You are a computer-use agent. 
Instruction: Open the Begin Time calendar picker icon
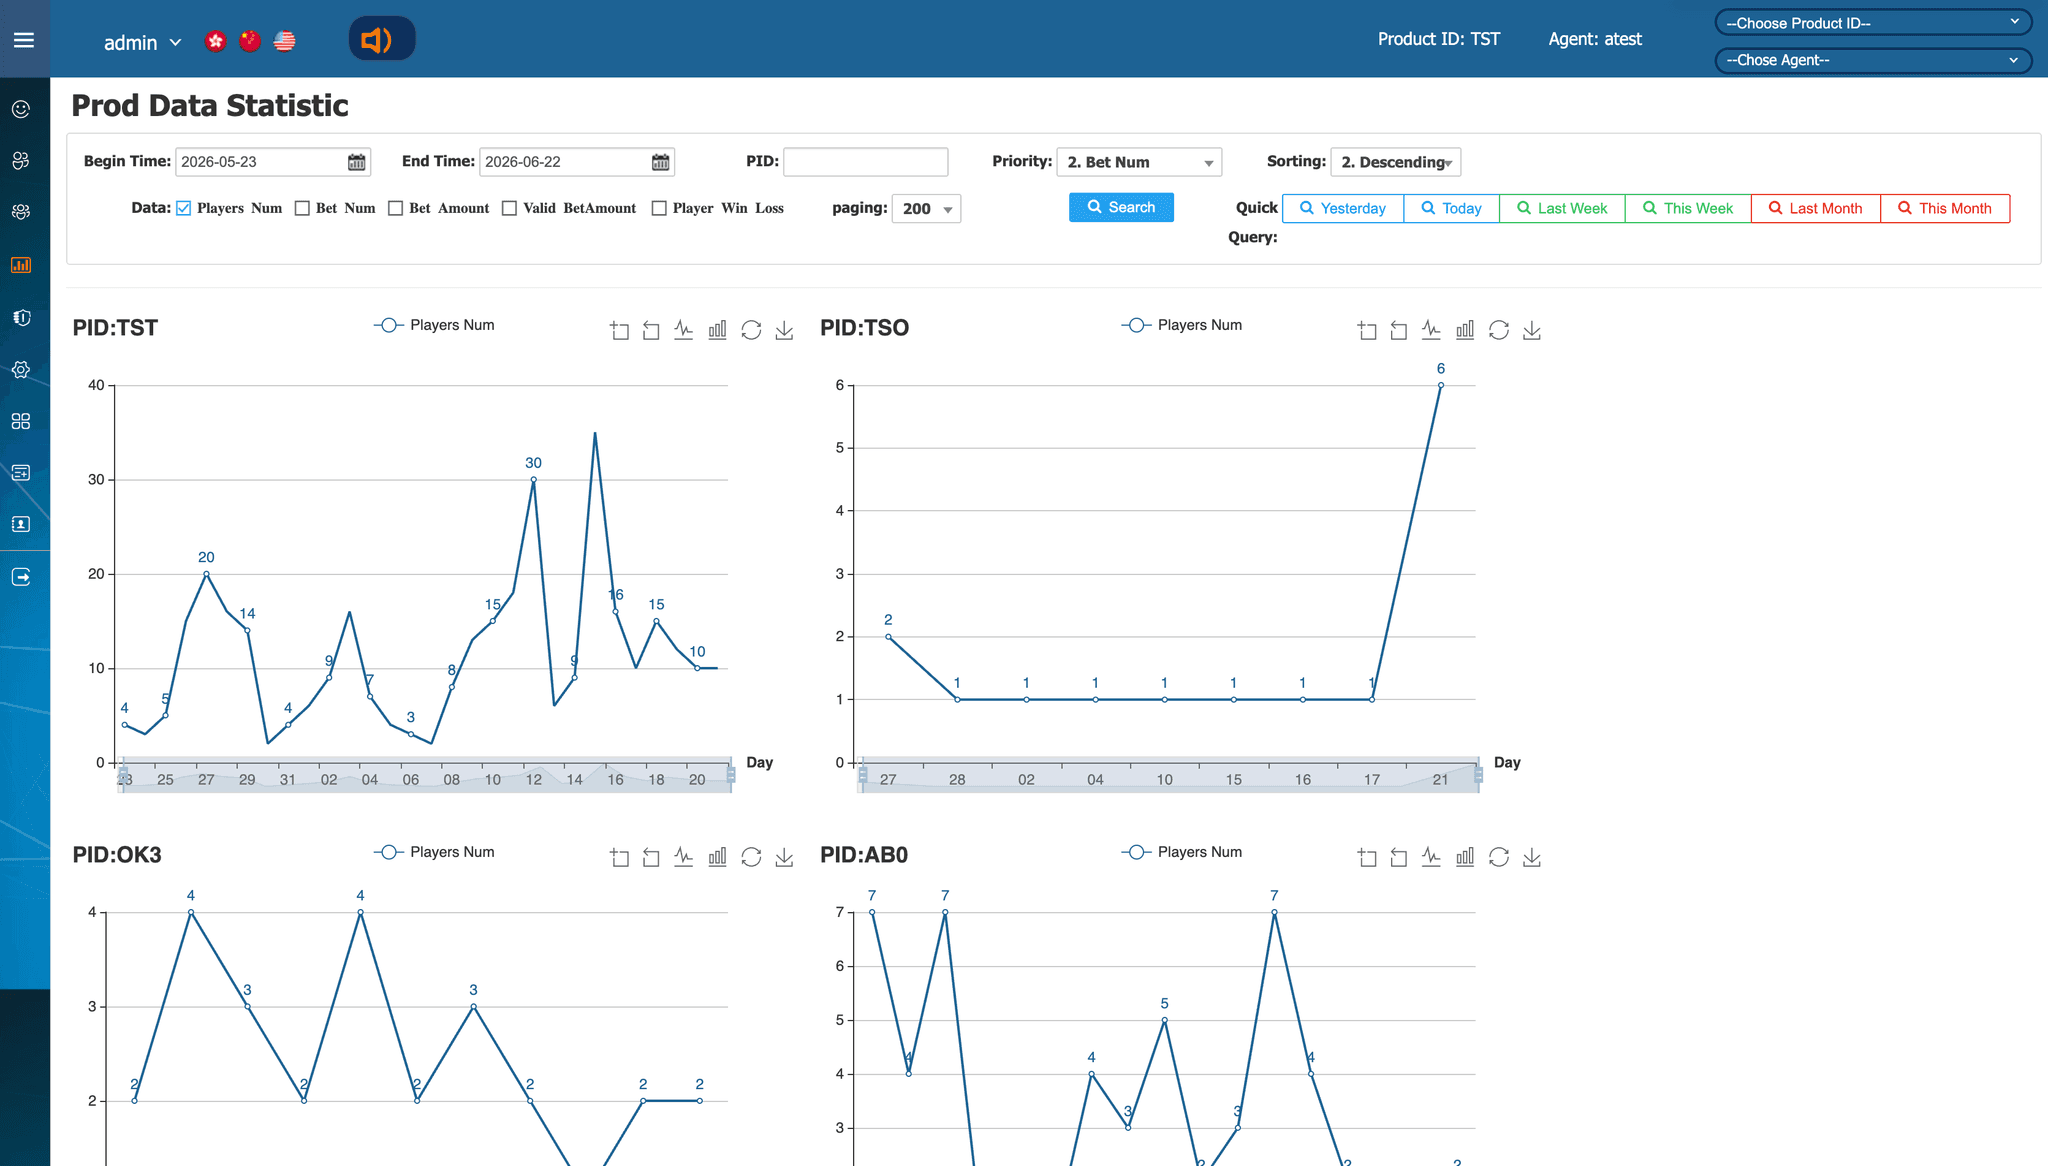357,162
